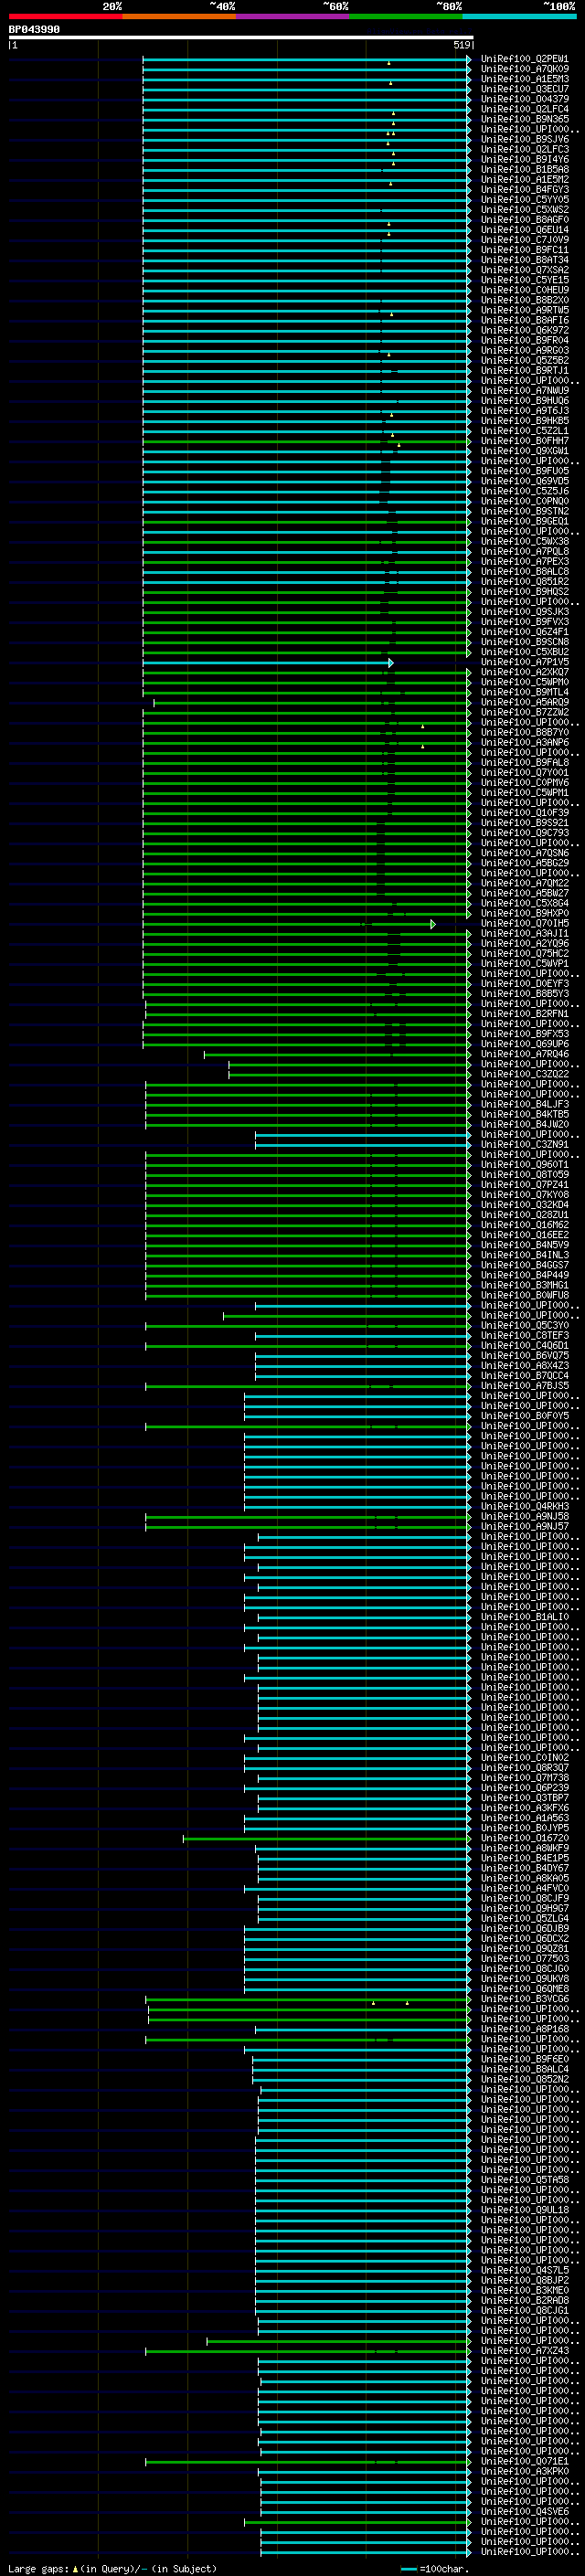This screenshot has height=2576, width=585.
Task: Select the UniRef100_Q16EE2 label
Action: coord(525,1235)
